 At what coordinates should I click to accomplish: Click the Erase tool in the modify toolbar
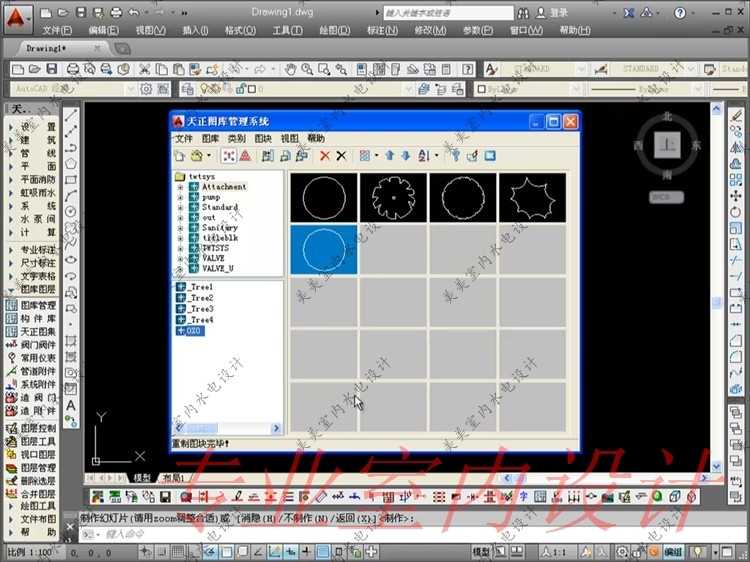(x=736, y=115)
